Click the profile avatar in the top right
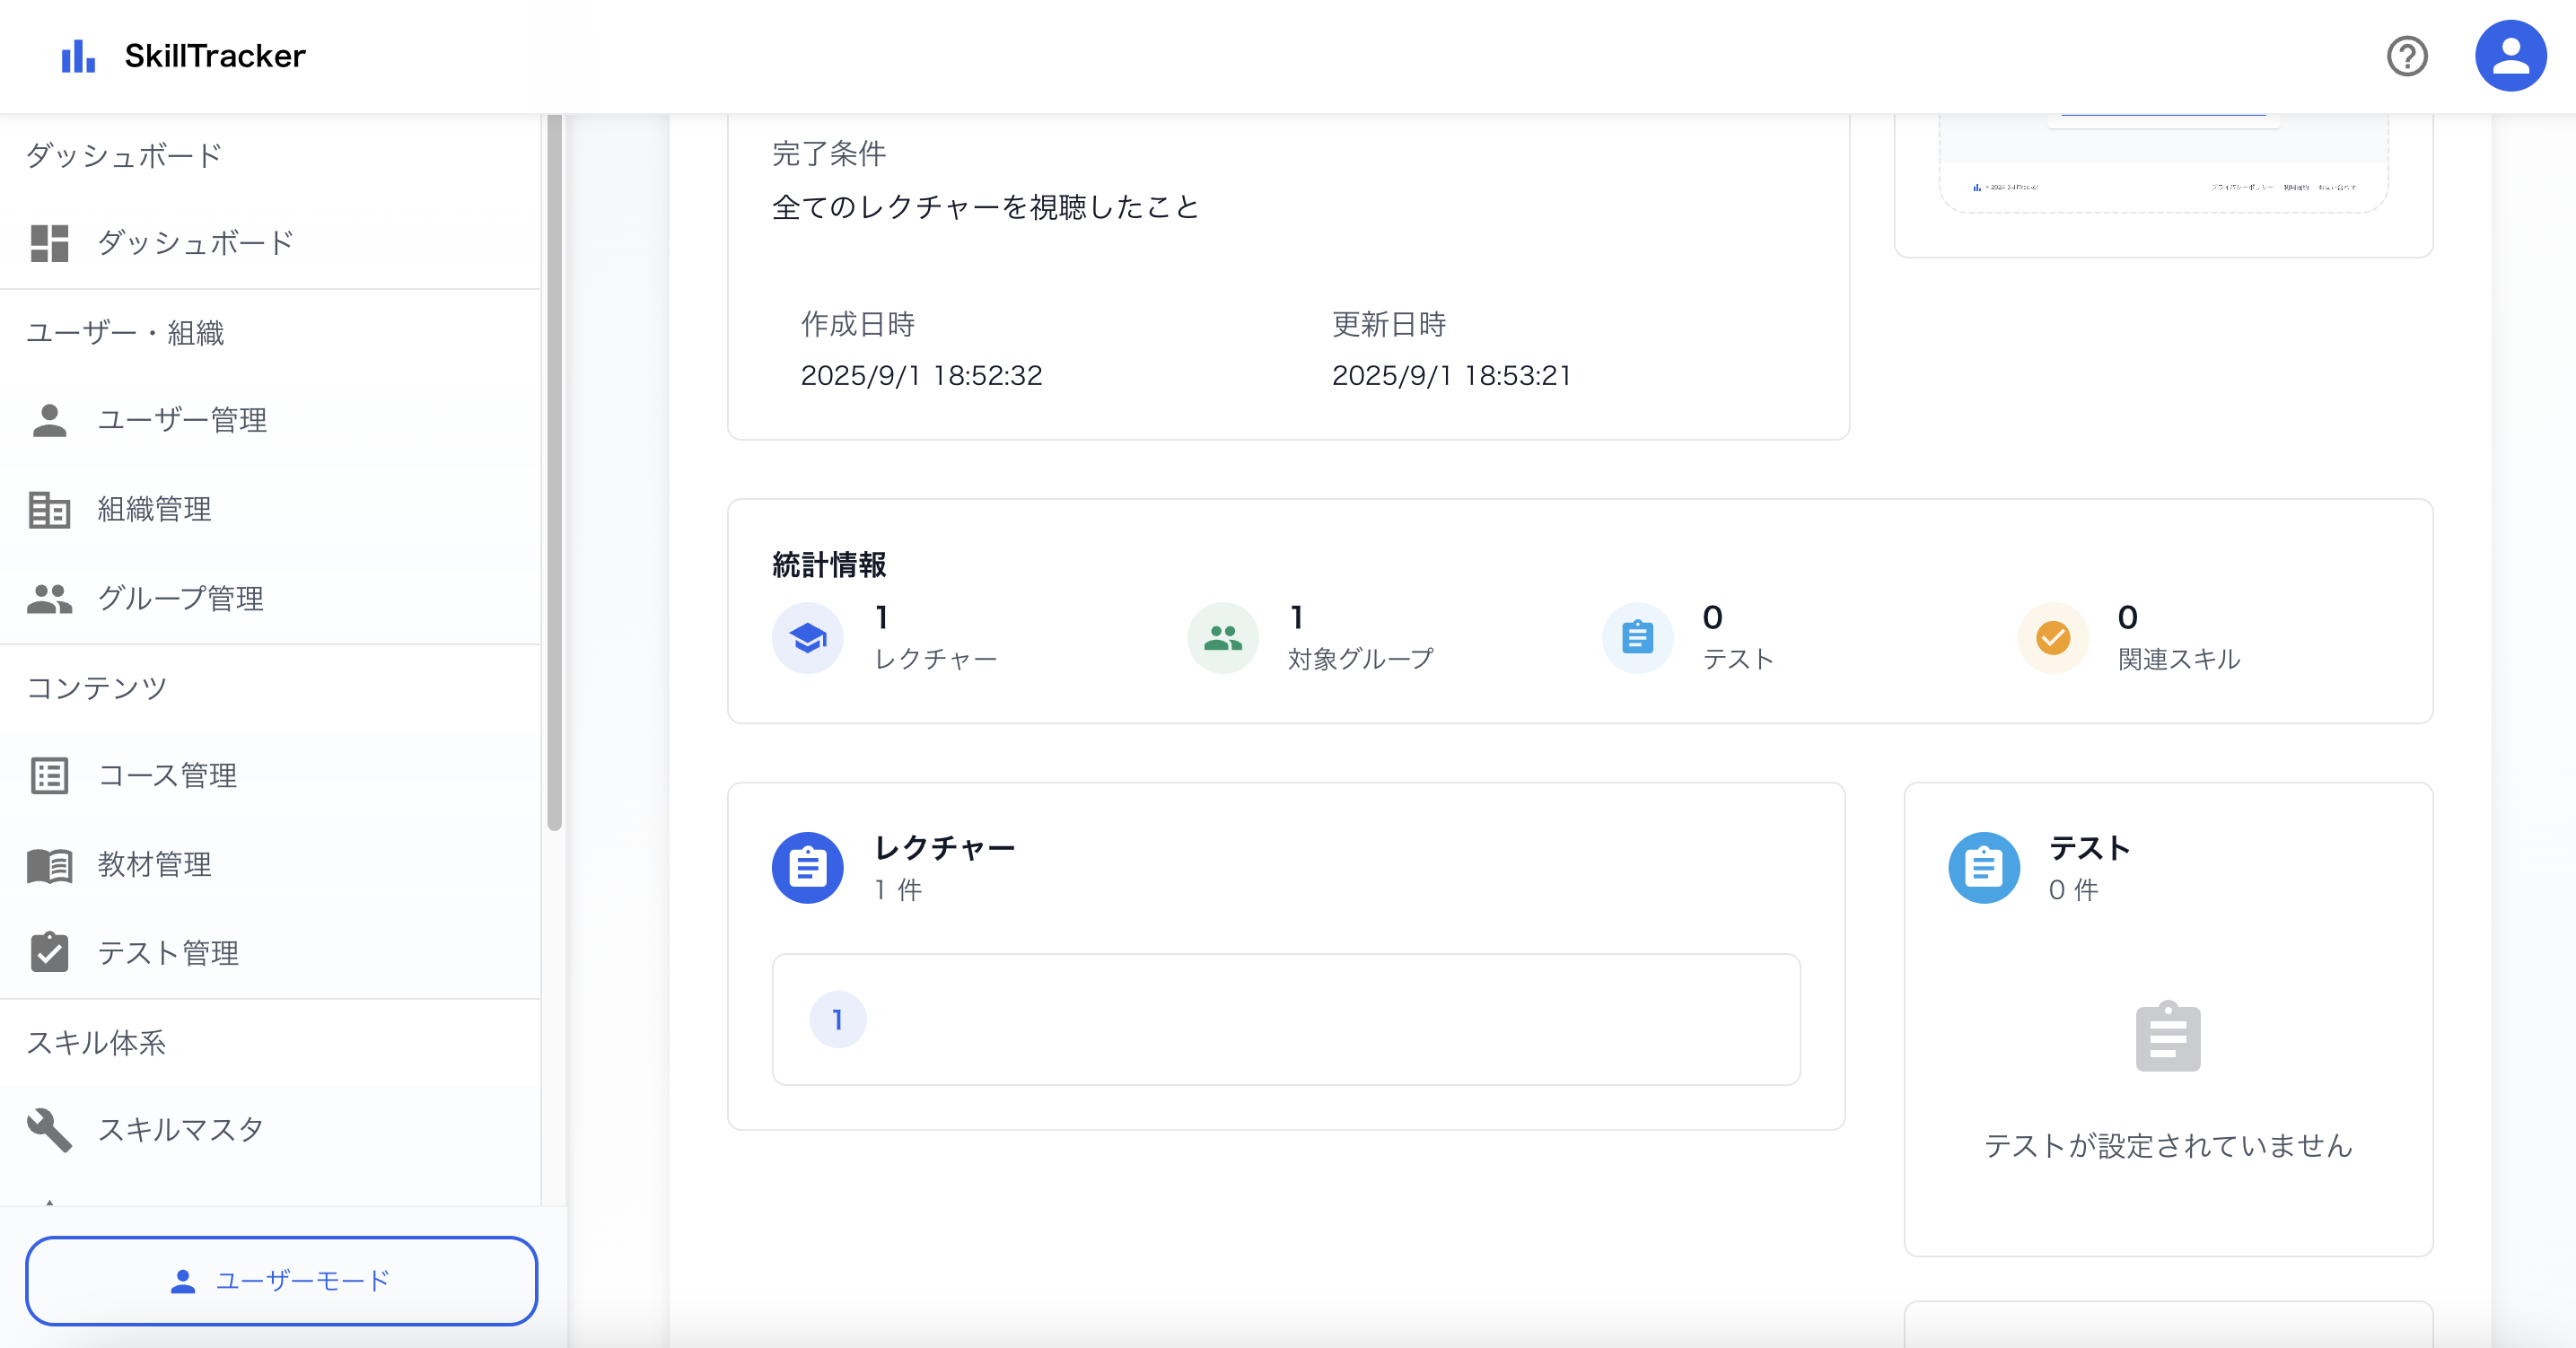The image size is (2576, 1348). click(x=2511, y=55)
